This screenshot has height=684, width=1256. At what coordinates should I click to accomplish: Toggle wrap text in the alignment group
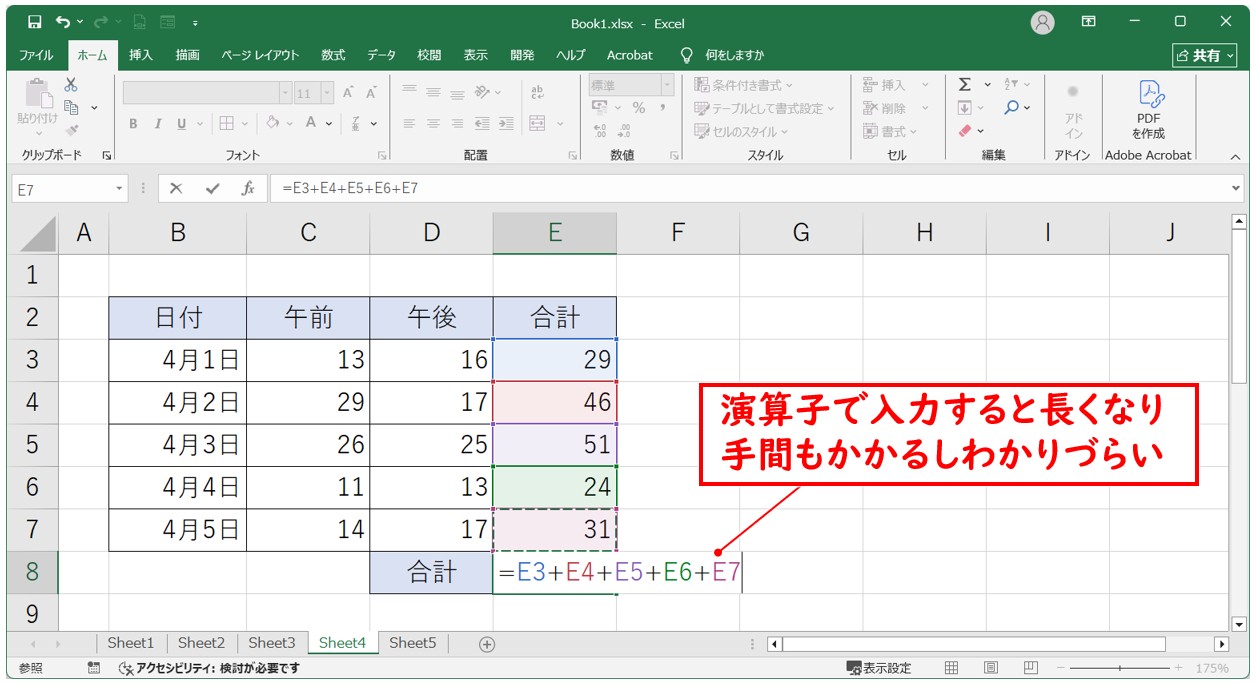[537, 92]
